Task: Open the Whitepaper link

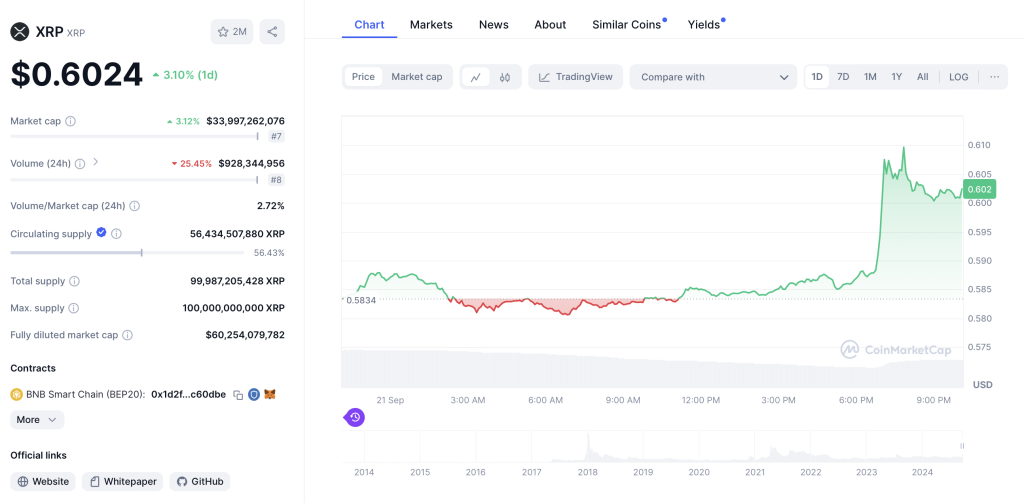Action: click(123, 481)
